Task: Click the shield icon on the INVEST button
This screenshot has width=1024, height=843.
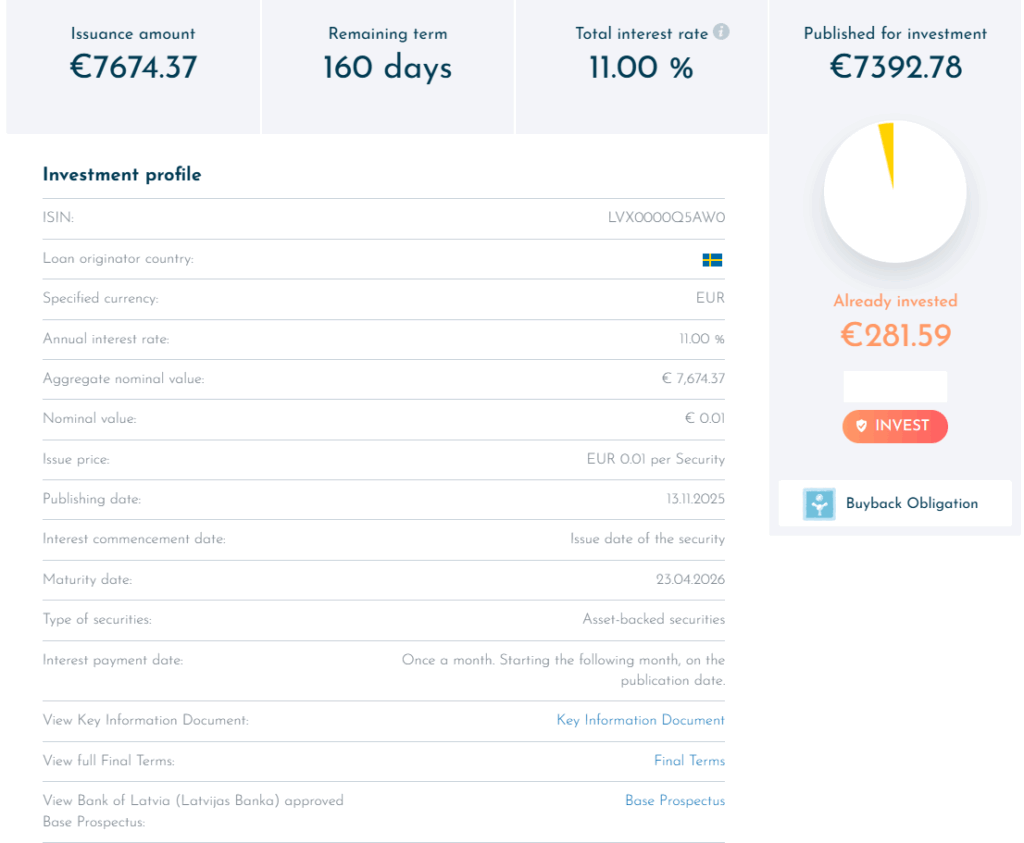Action: point(861,426)
